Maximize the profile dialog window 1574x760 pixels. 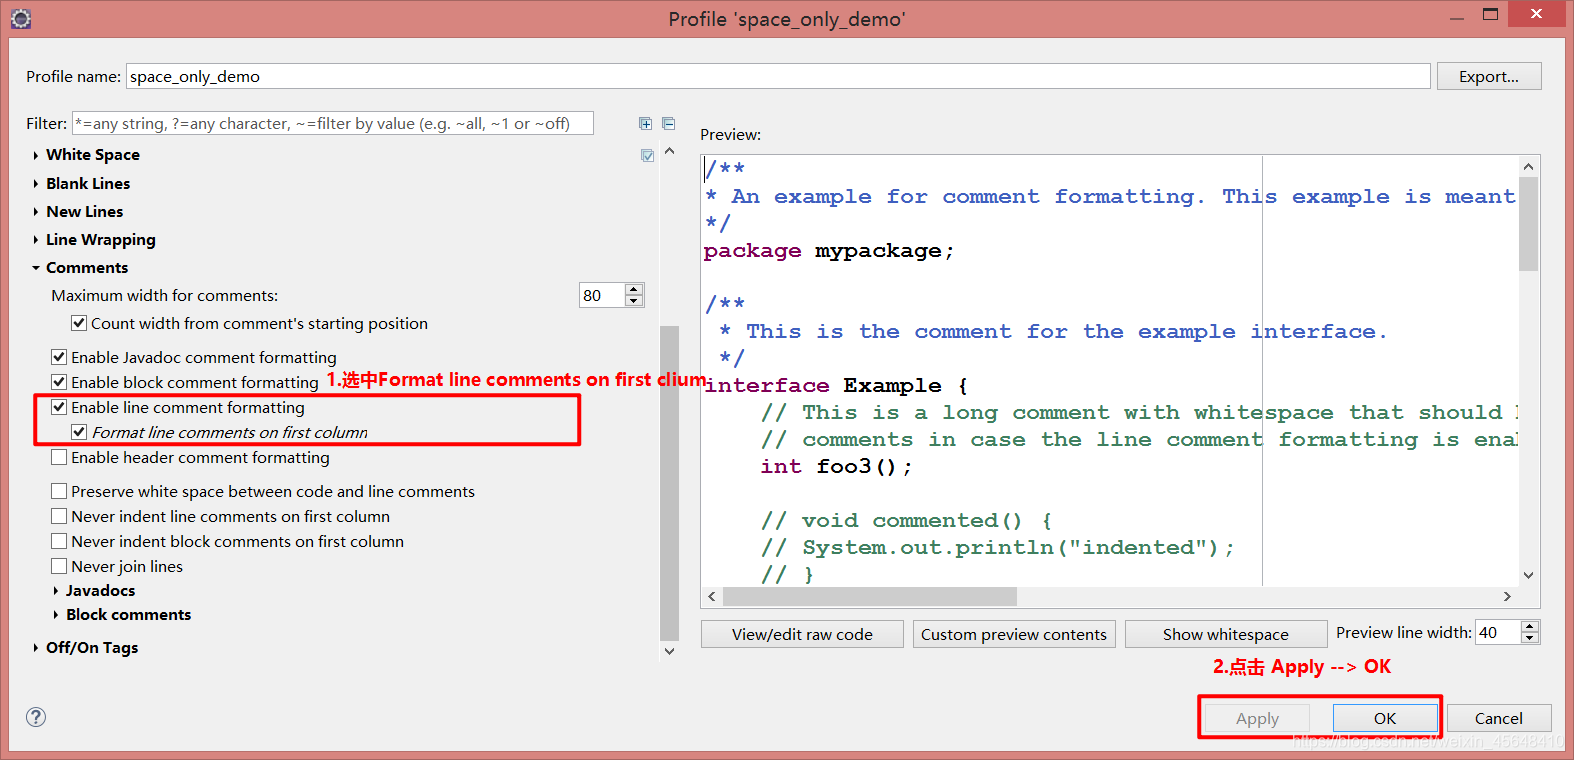coord(1490,14)
